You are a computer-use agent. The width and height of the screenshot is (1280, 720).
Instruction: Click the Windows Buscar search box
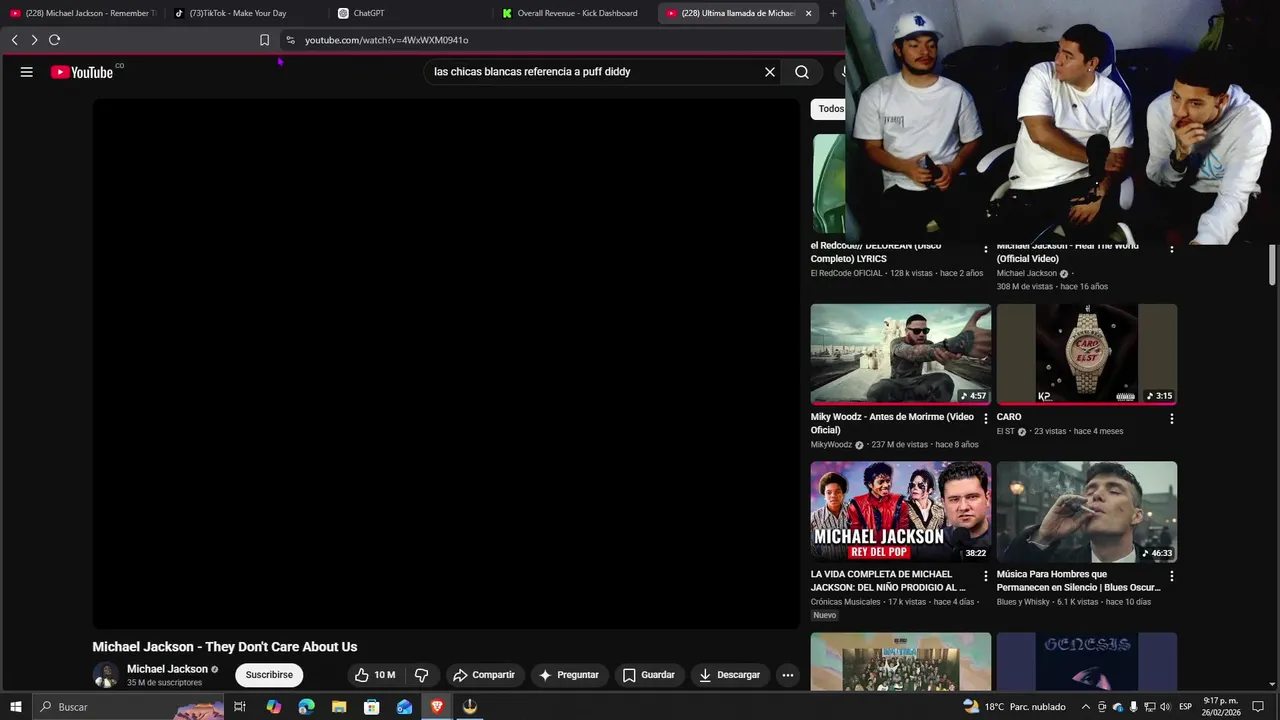[130, 707]
